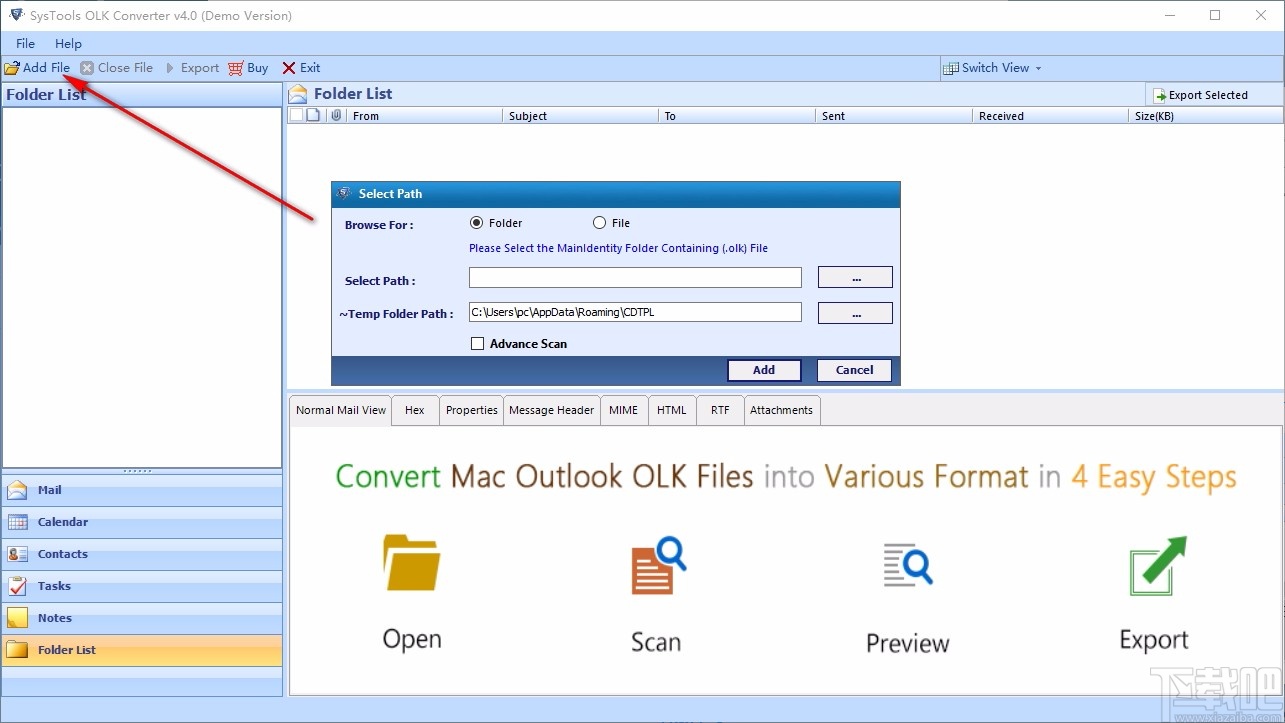Open the File menu
The width and height of the screenshot is (1285, 723).
click(x=24, y=43)
